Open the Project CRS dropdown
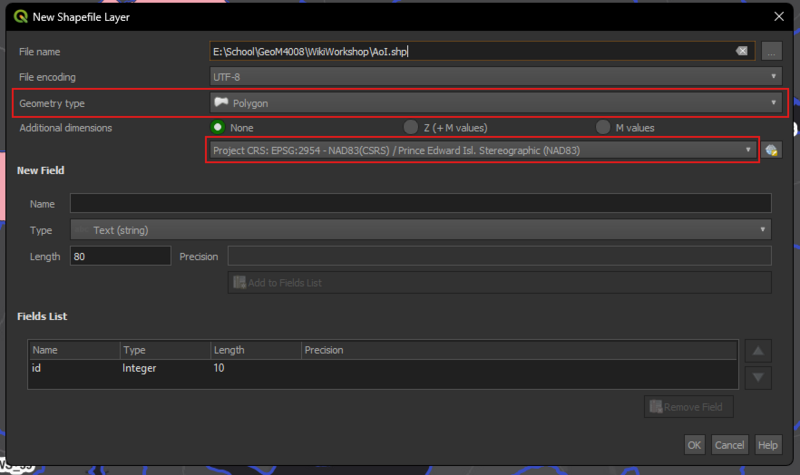 pos(482,150)
